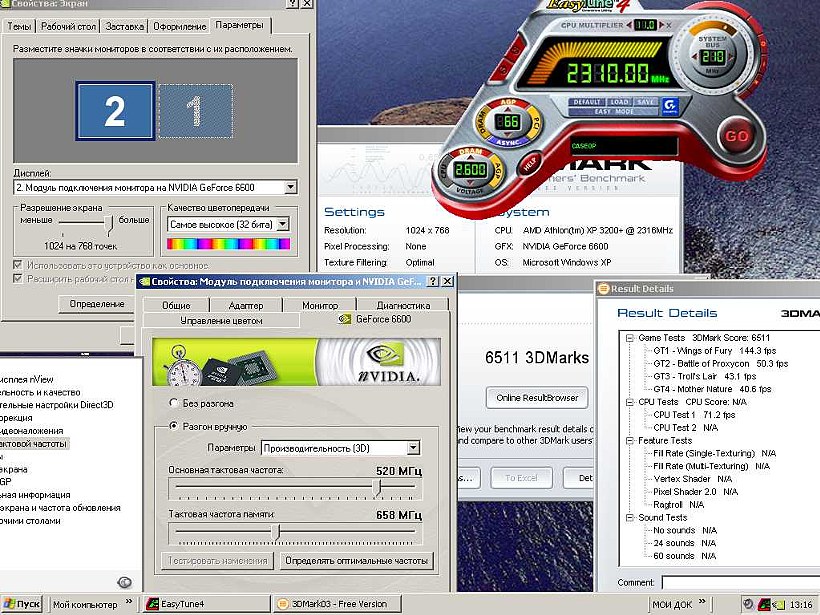Click the Online ResultBrowser button
The image size is (820, 615).
tap(537, 397)
